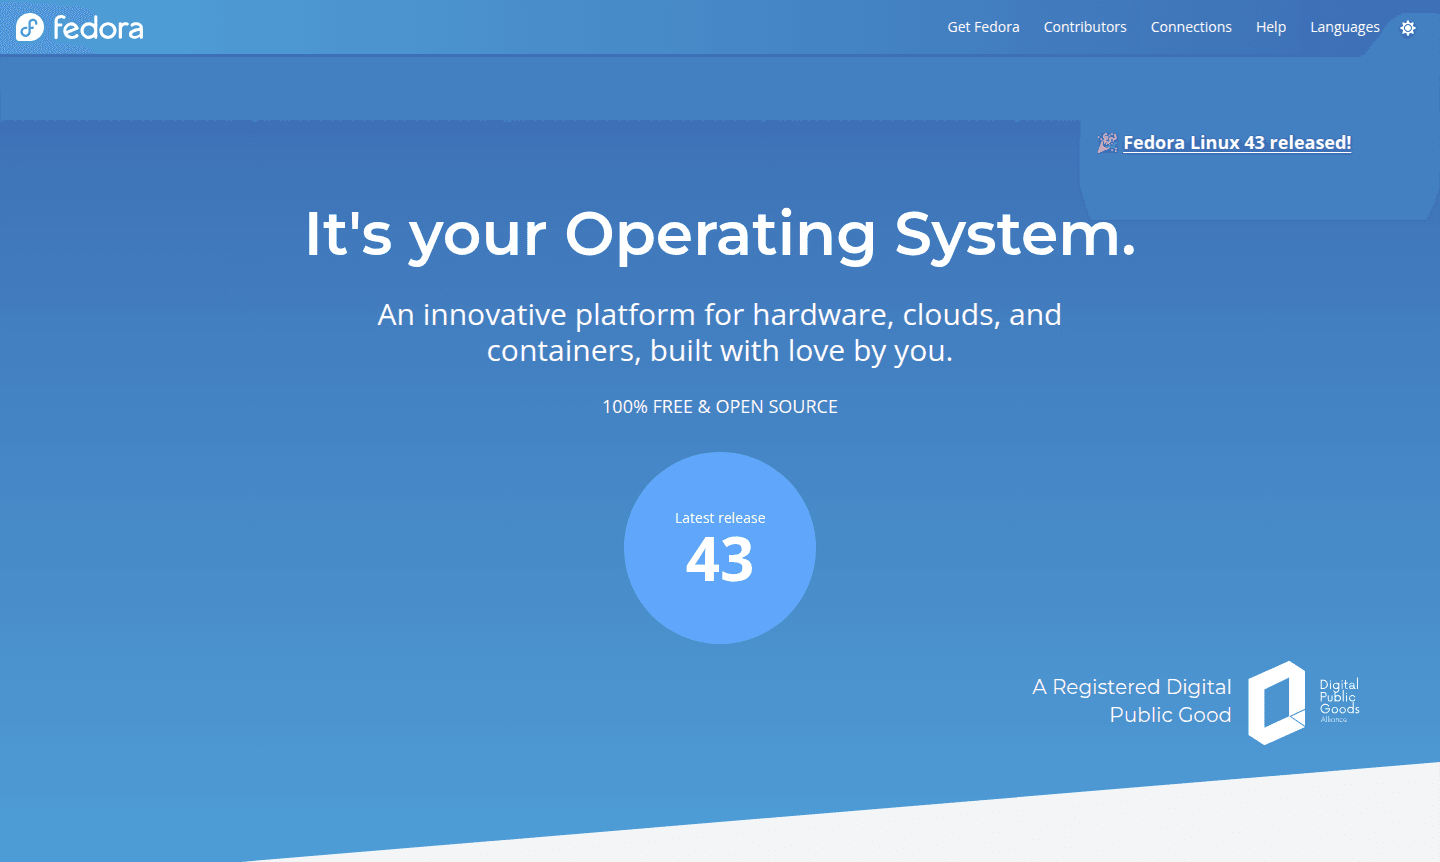
Task: Click A Registered Digital Public Good text
Action: [1131, 700]
